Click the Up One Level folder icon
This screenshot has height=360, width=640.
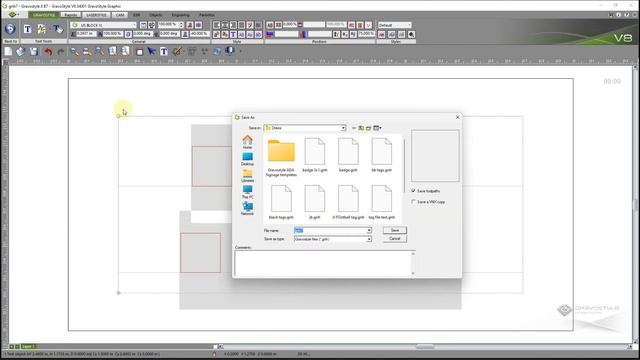click(361, 128)
